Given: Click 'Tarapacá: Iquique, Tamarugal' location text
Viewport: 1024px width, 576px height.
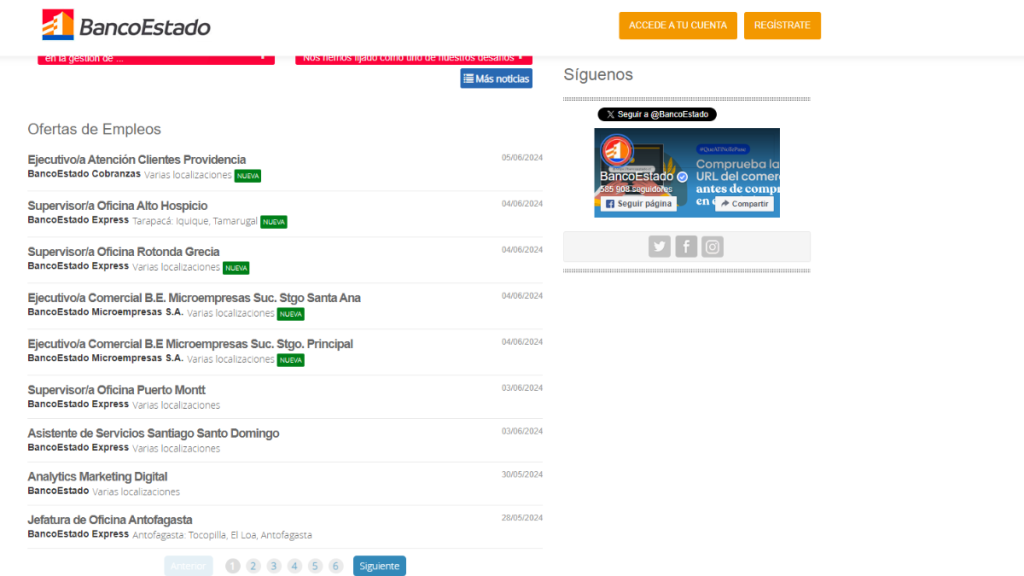Looking at the screenshot, I should tap(195, 221).
